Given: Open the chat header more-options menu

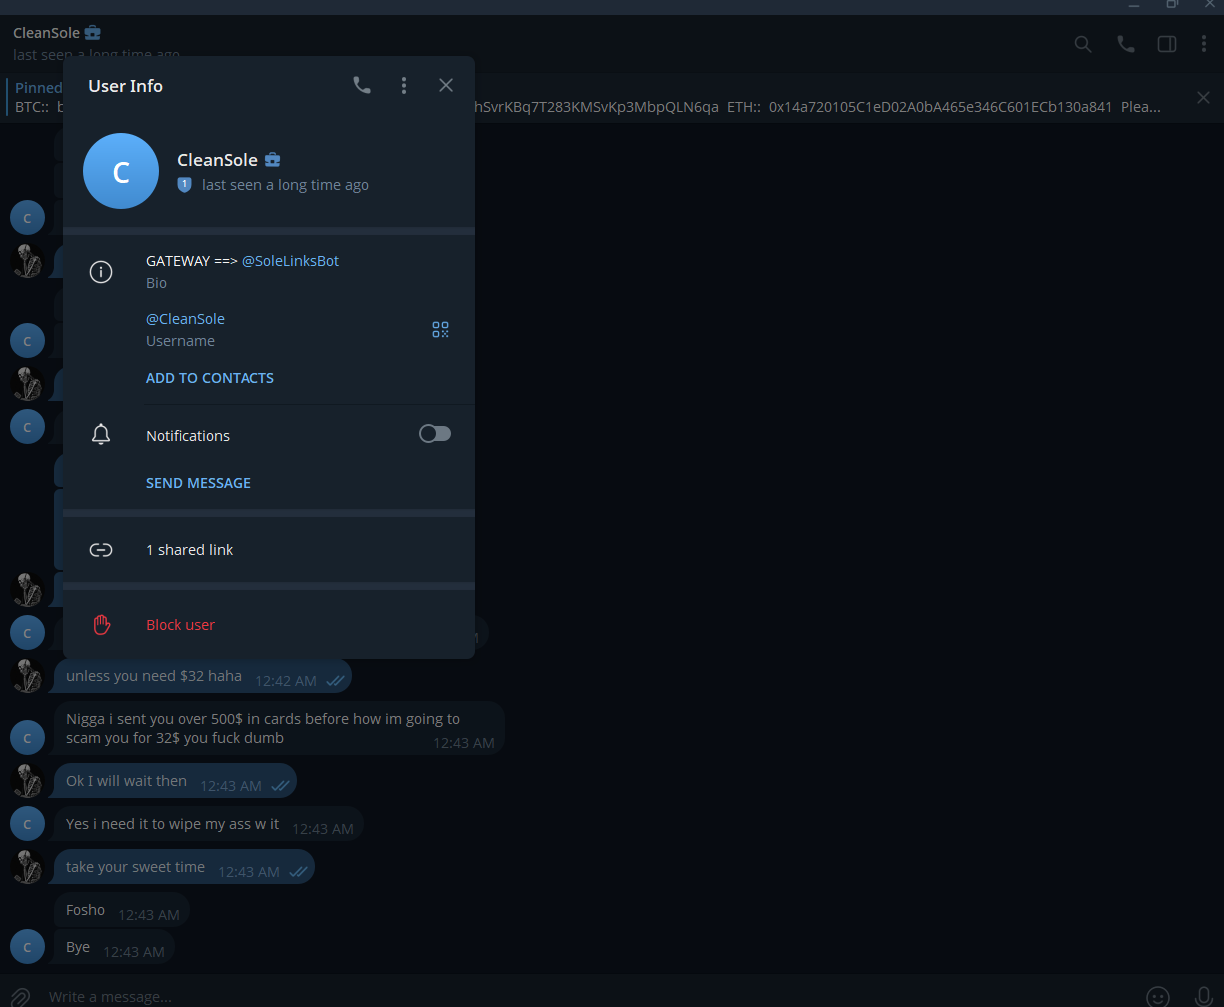Looking at the screenshot, I should (1204, 44).
